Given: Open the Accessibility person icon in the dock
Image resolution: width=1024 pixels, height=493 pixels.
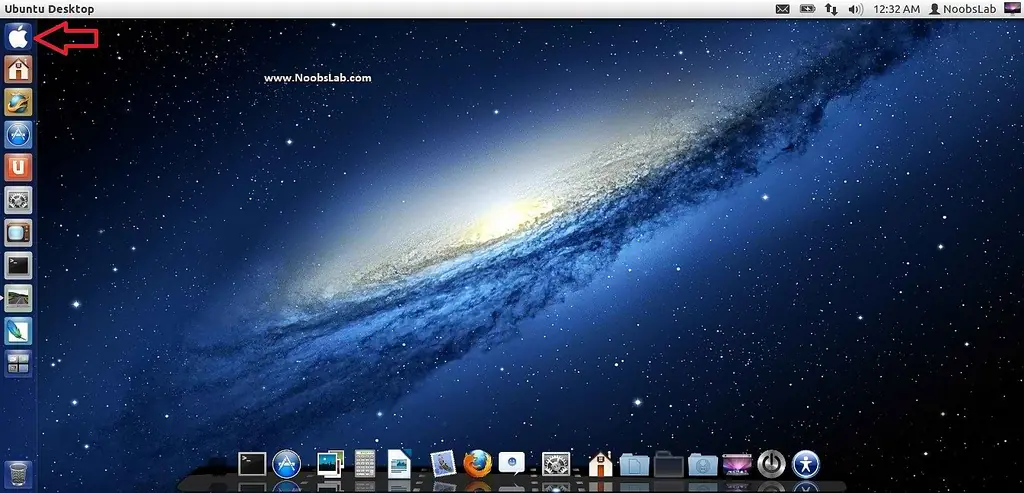Looking at the screenshot, I should point(806,464).
